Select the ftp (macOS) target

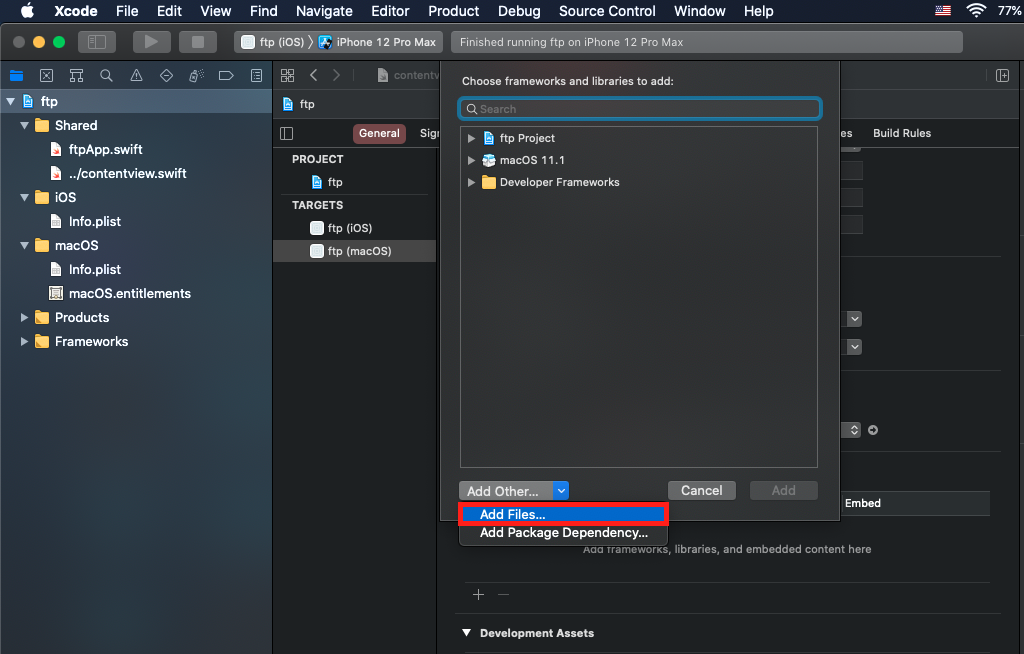pyautogui.click(x=355, y=251)
